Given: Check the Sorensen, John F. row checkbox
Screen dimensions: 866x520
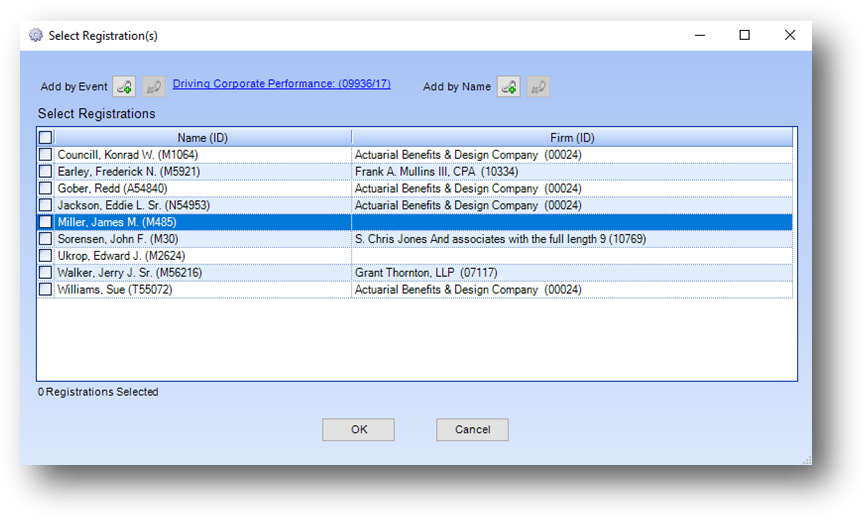Looking at the screenshot, I should coord(45,238).
